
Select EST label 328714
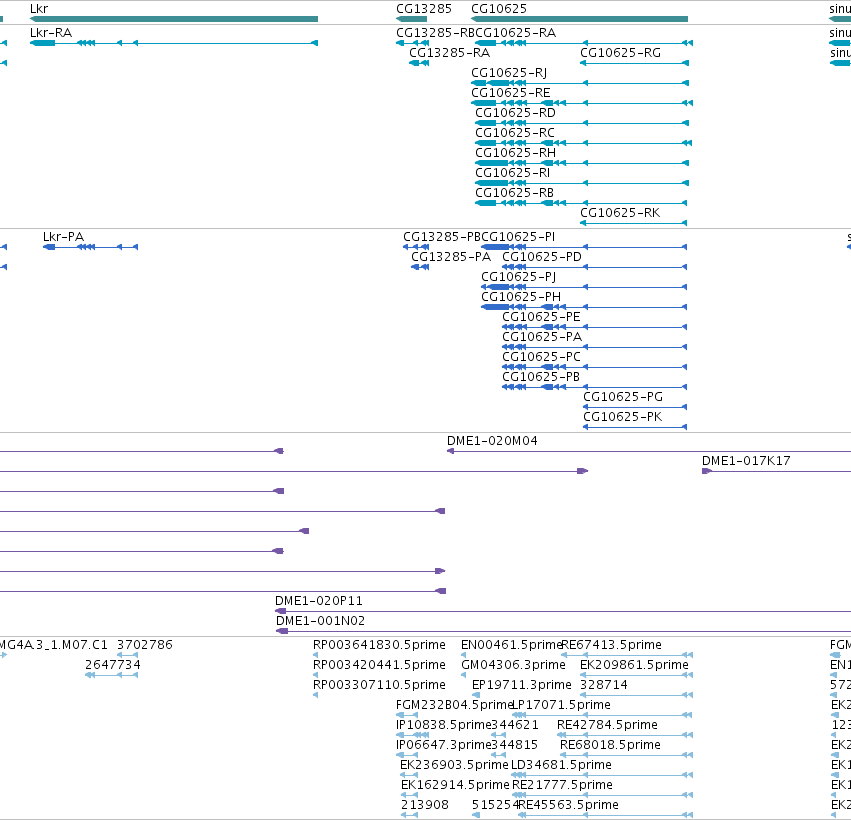pos(604,685)
